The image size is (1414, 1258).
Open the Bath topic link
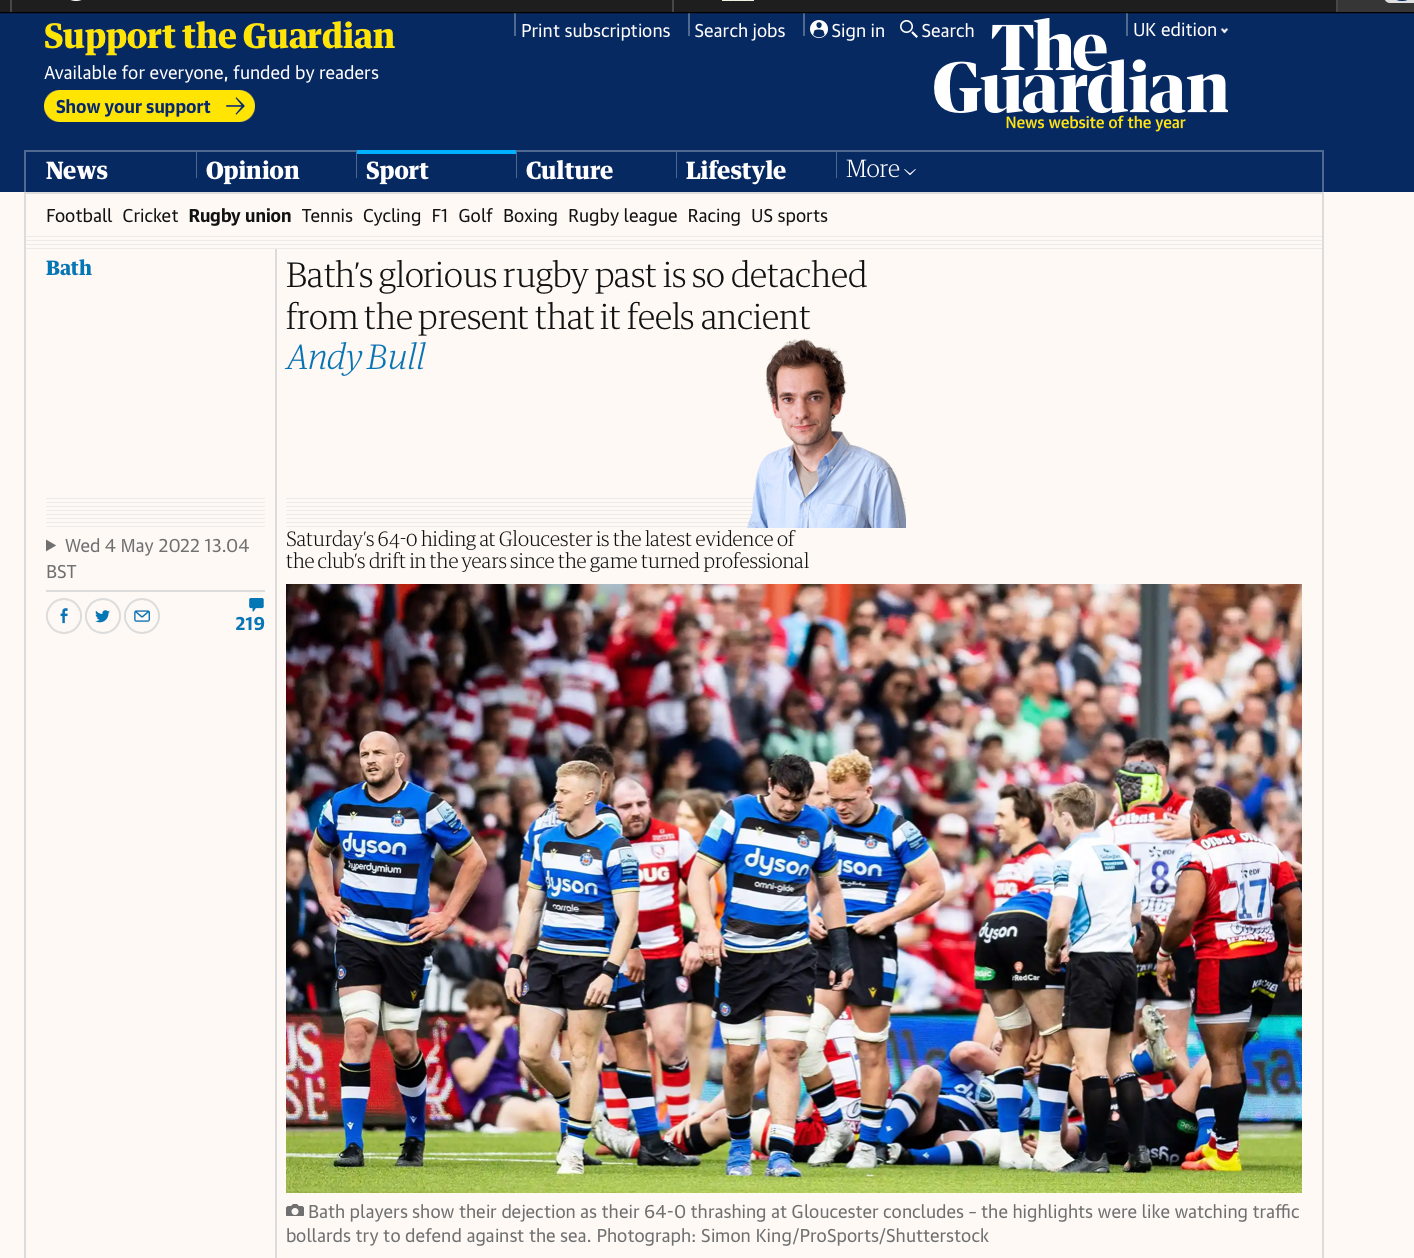click(x=69, y=268)
